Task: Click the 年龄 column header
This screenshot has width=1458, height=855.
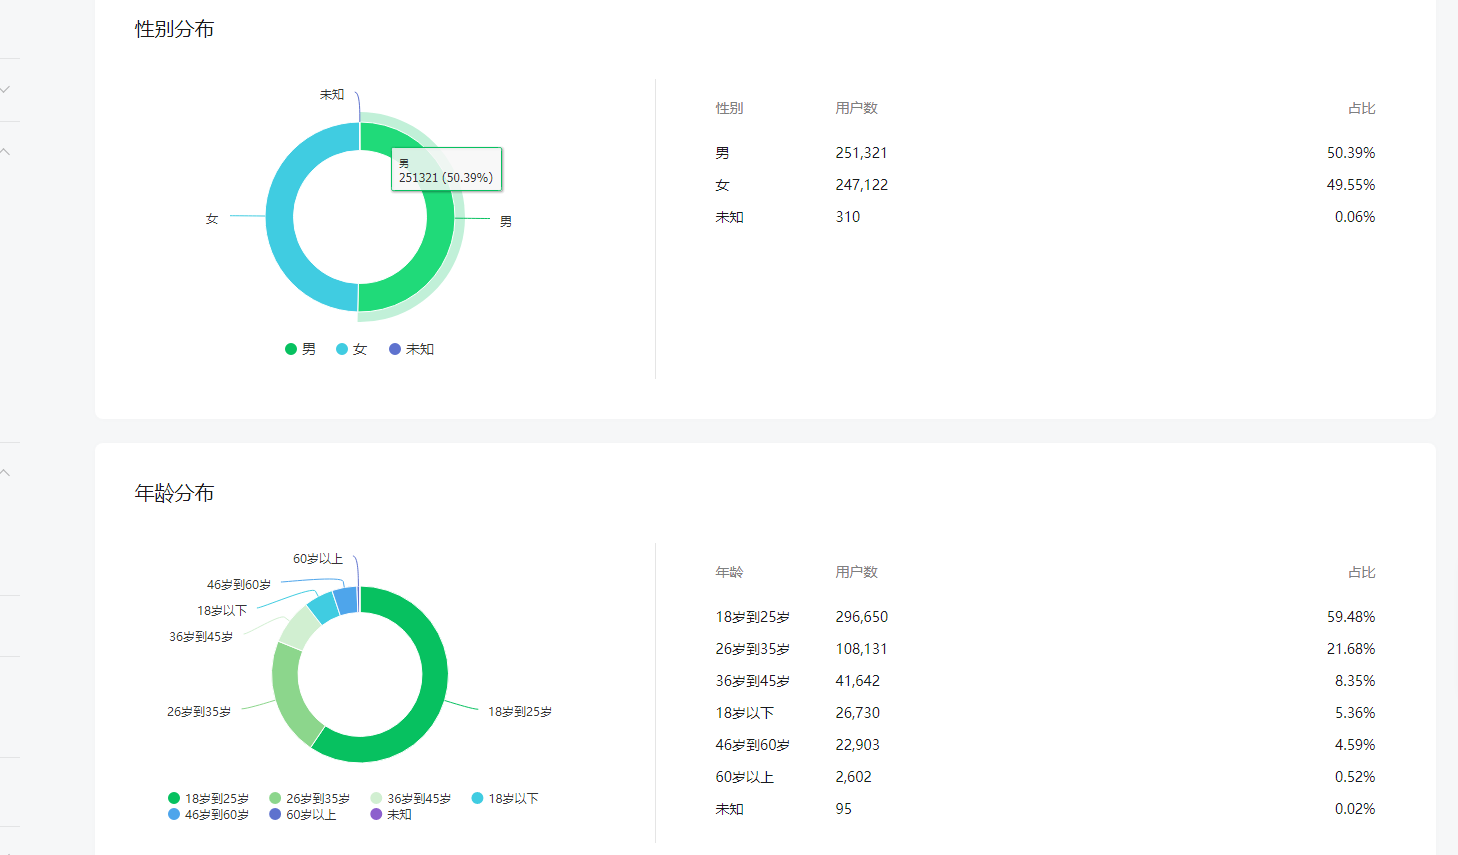Action: tap(729, 572)
